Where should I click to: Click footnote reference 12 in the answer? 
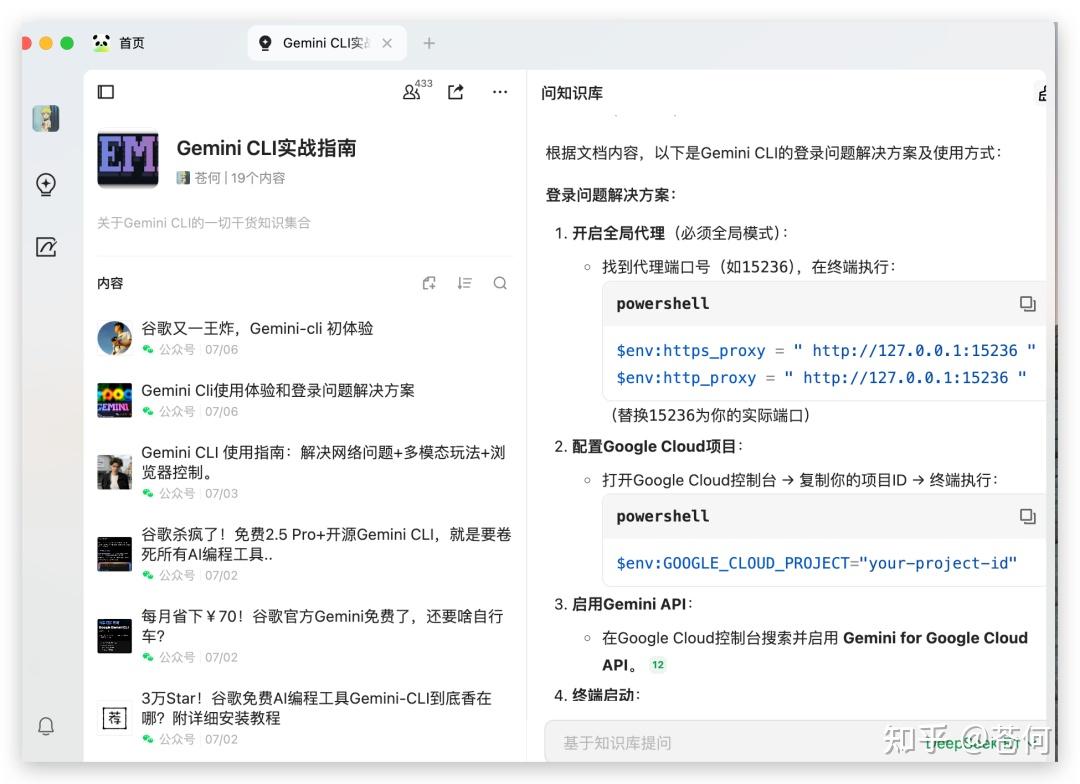657,664
